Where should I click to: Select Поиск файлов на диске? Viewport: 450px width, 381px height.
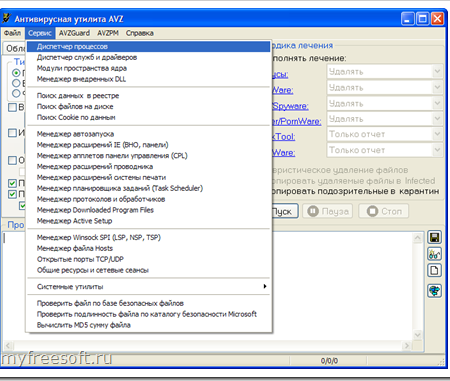(x=149, y=107)
